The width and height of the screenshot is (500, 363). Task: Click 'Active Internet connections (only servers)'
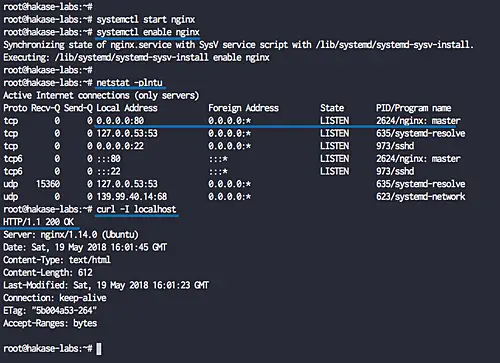point(101,95)
